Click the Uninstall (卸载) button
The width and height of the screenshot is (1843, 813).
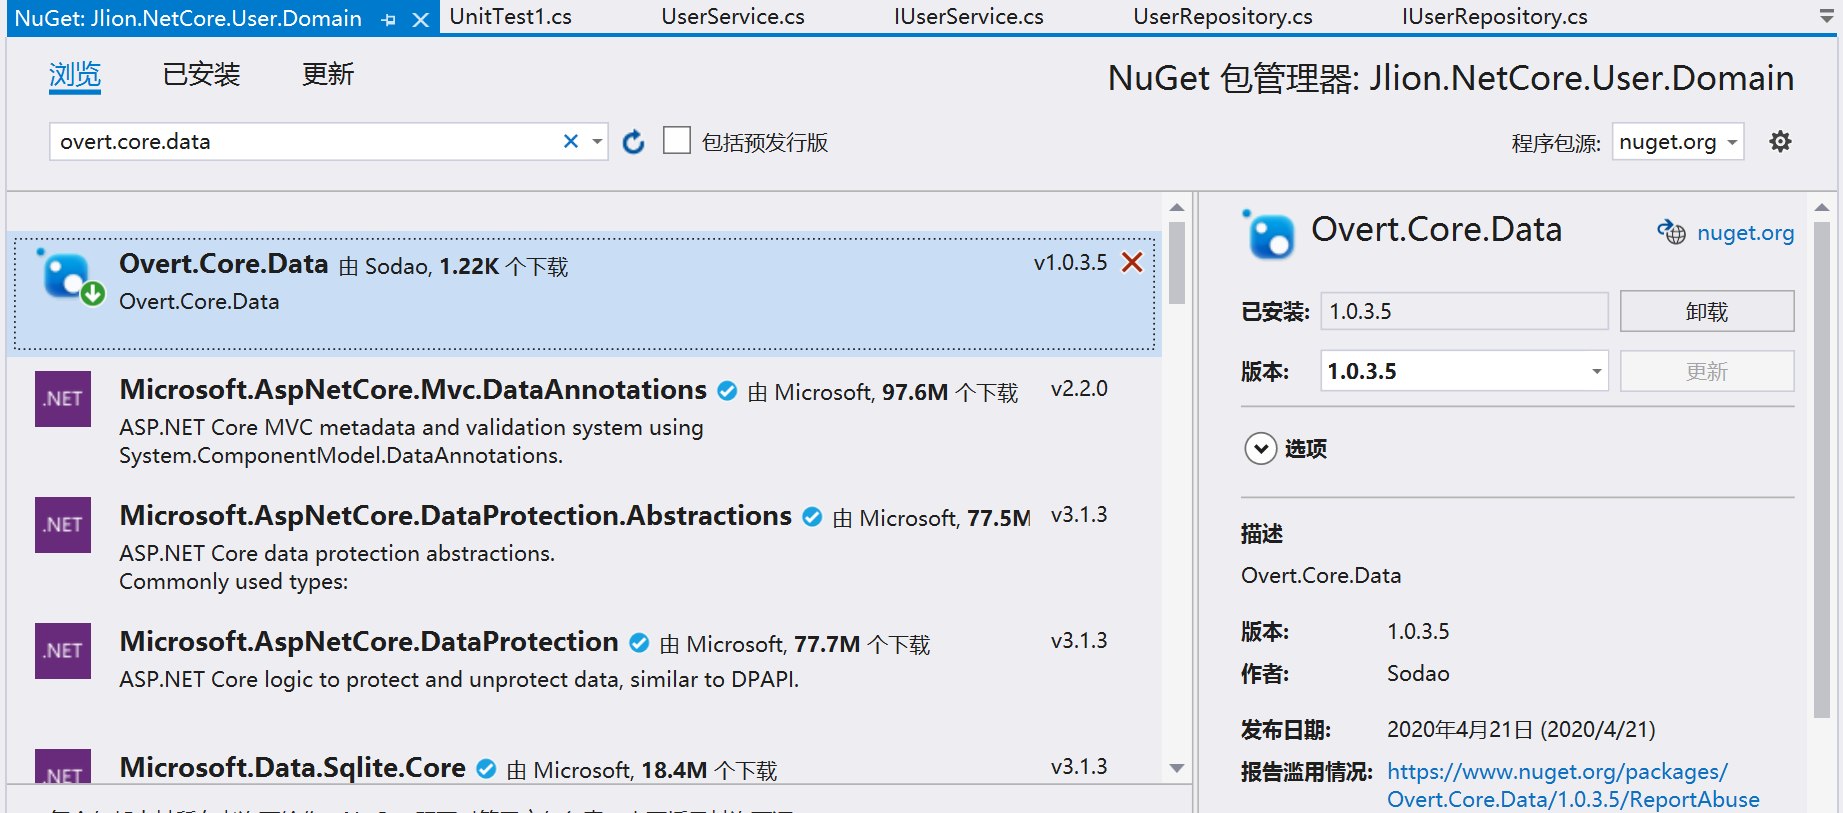coord(1707,311)
